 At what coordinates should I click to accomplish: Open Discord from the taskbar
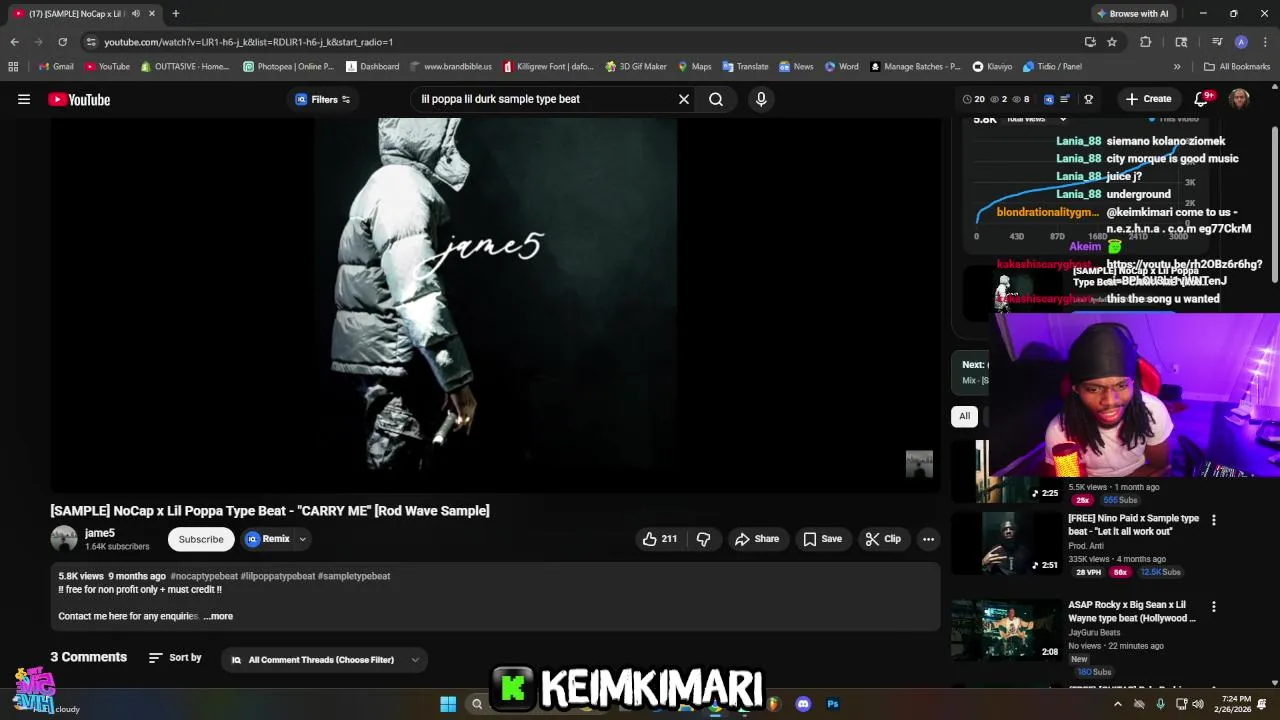(803, 704)
